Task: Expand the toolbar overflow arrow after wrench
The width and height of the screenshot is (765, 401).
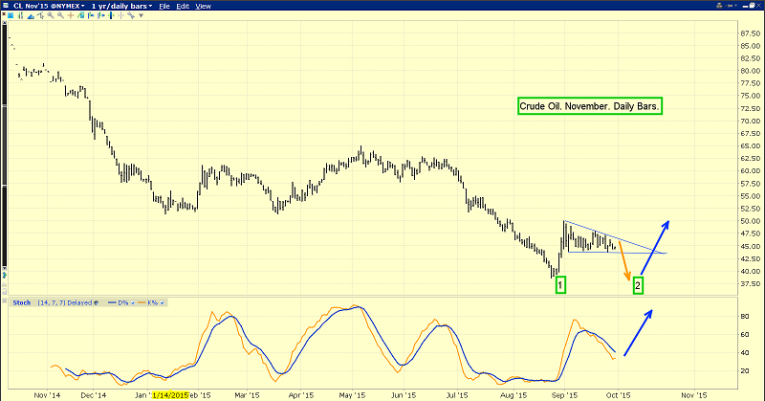Action: (141, 15)
